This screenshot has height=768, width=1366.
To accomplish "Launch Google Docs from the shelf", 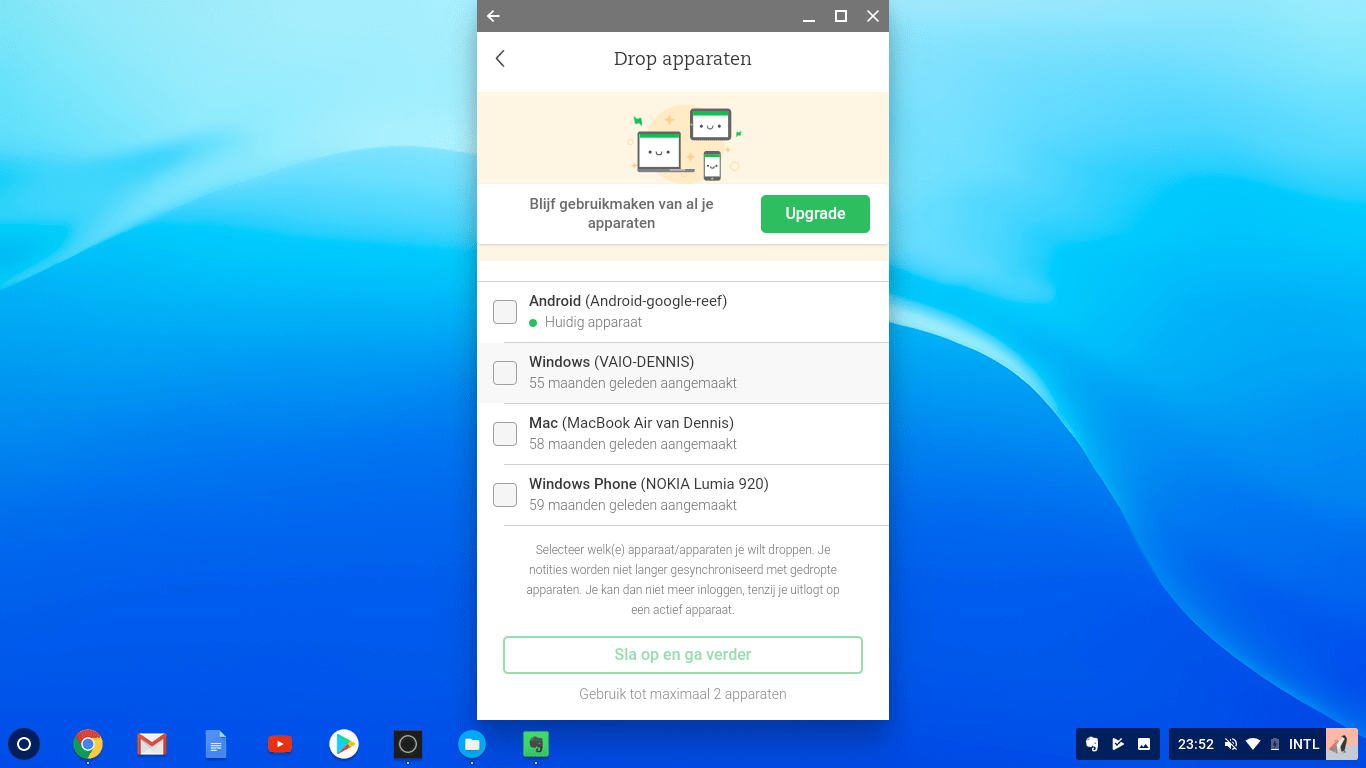I will [x=216, y=744].
